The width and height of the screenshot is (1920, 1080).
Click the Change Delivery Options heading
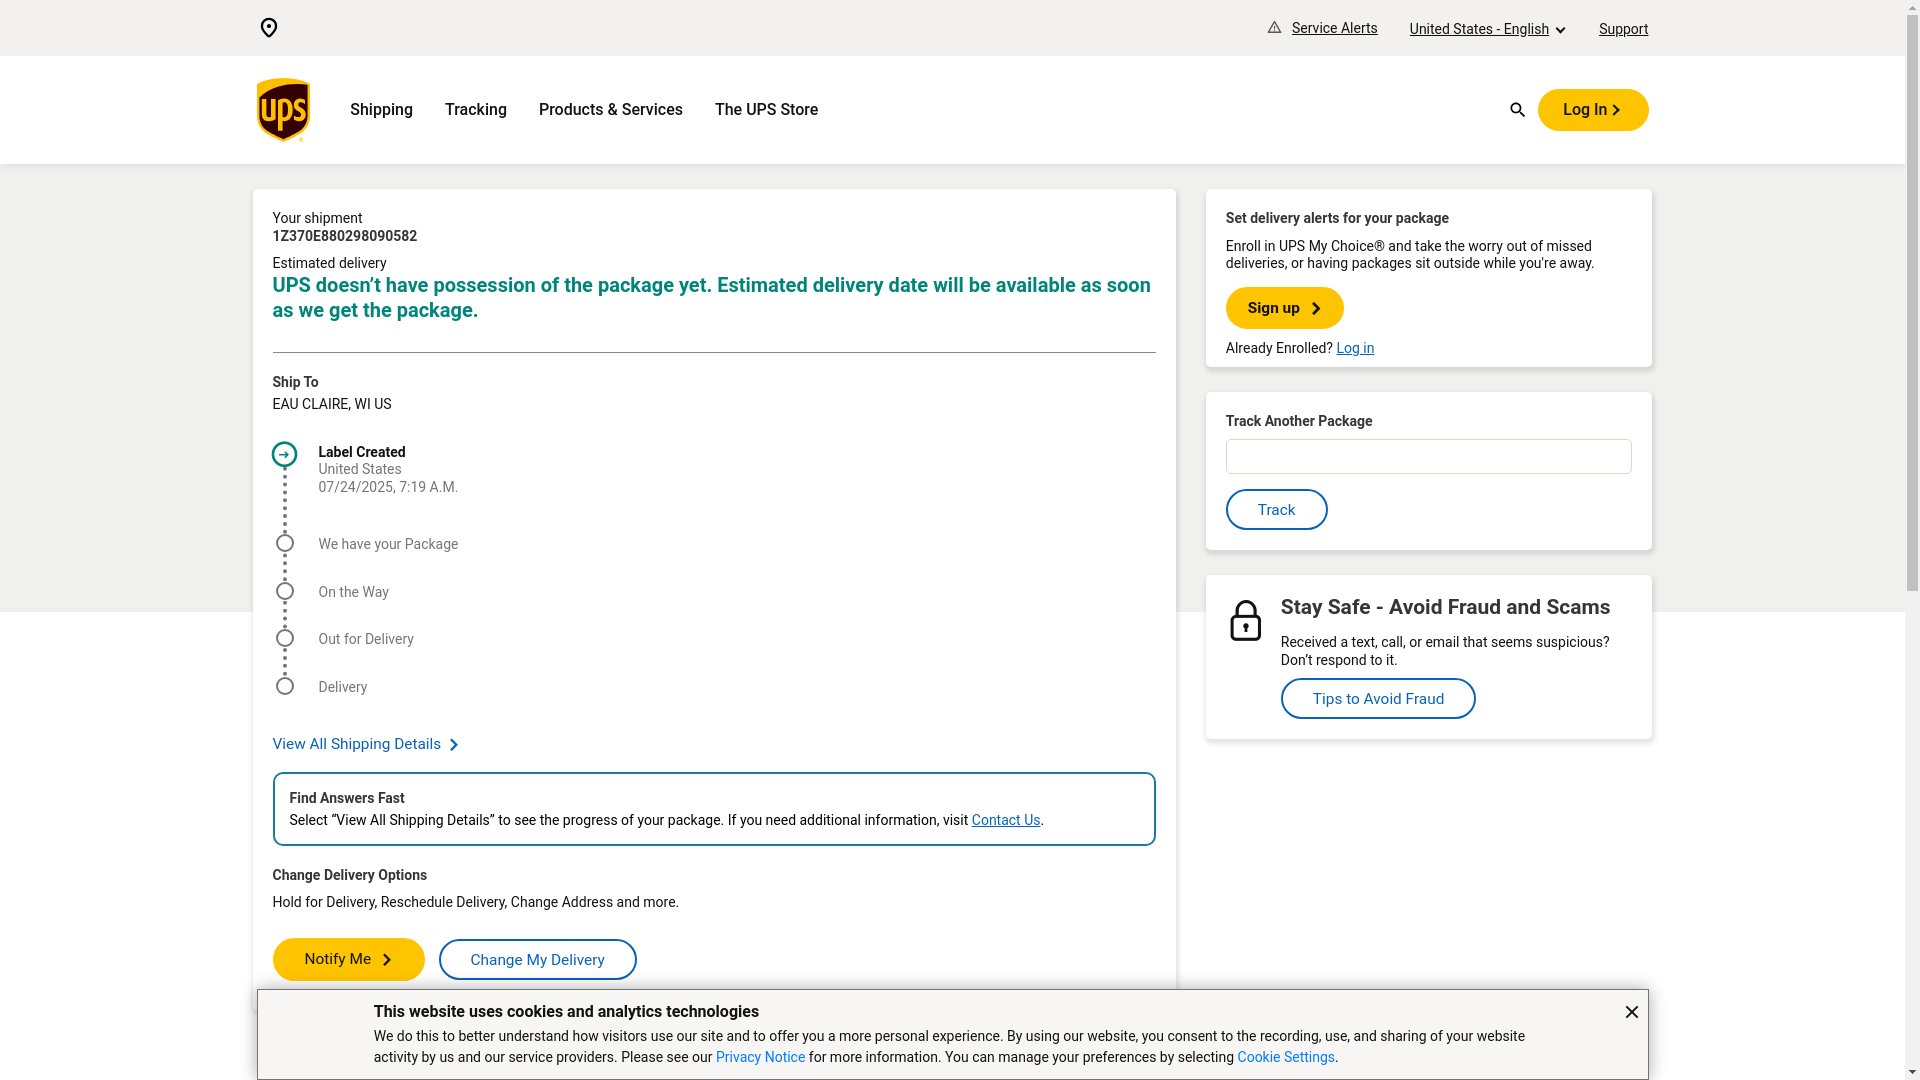point(349,875)
